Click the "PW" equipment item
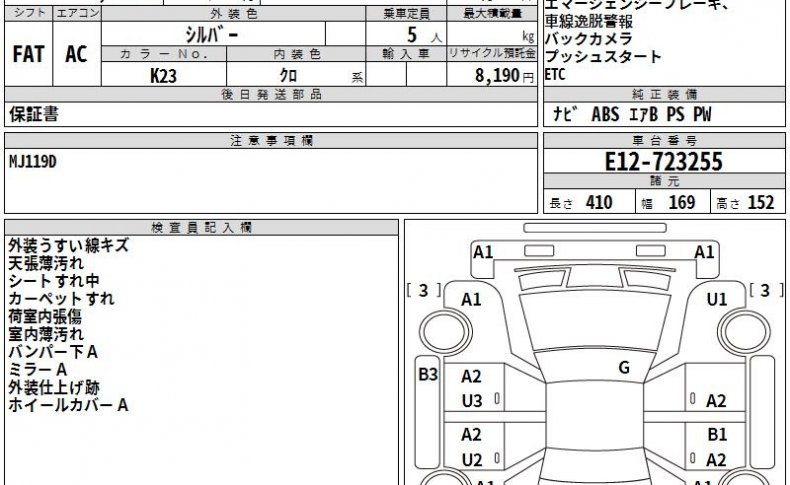 [702, 114]
